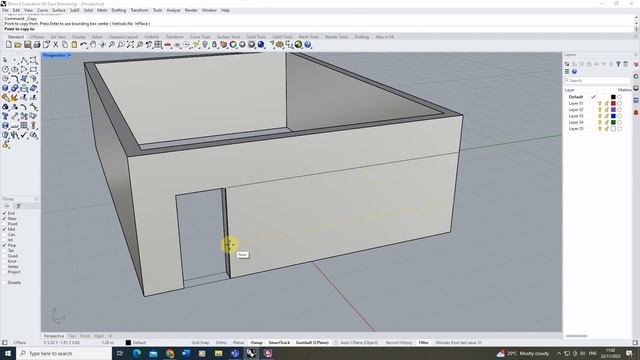Viewport: 640px width, 360px height.
Task: Click the Layers panel help icon
Action: (574, 71)
